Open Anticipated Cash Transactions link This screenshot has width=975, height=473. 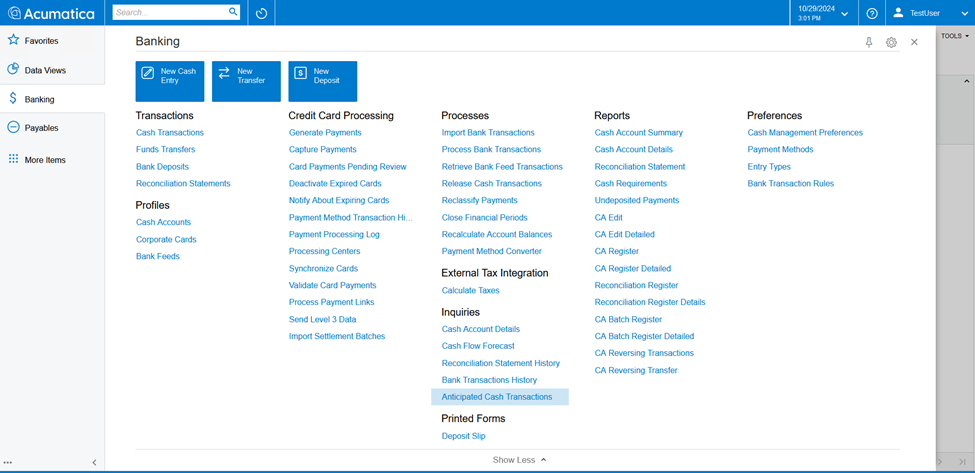coord(499,397)
